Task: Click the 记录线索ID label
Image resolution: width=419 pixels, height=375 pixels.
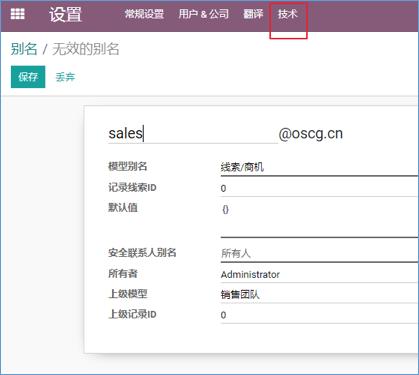Action: (x=132, y=187)
